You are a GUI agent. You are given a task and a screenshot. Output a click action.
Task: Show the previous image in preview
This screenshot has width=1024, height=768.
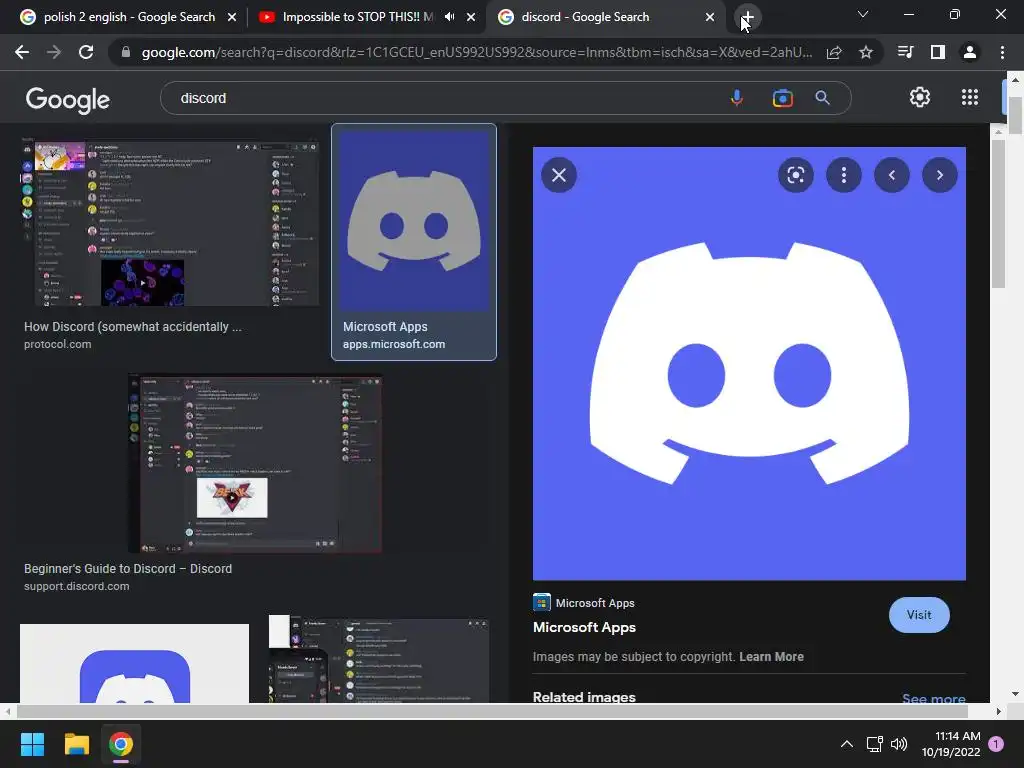(x=891, y=175)
